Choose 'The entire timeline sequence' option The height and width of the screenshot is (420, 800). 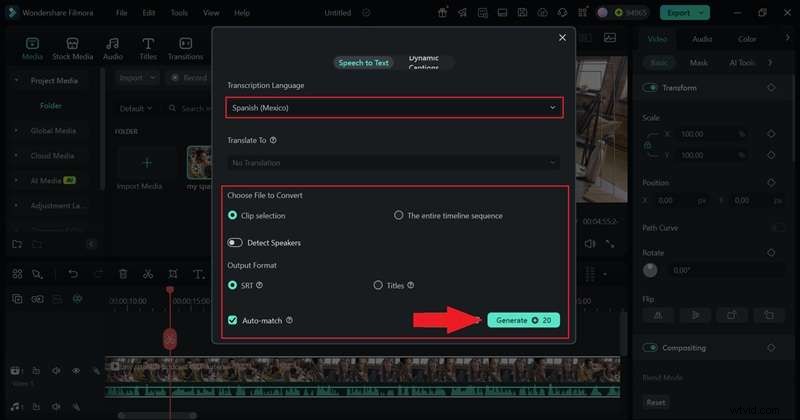(x=399, y=215)
